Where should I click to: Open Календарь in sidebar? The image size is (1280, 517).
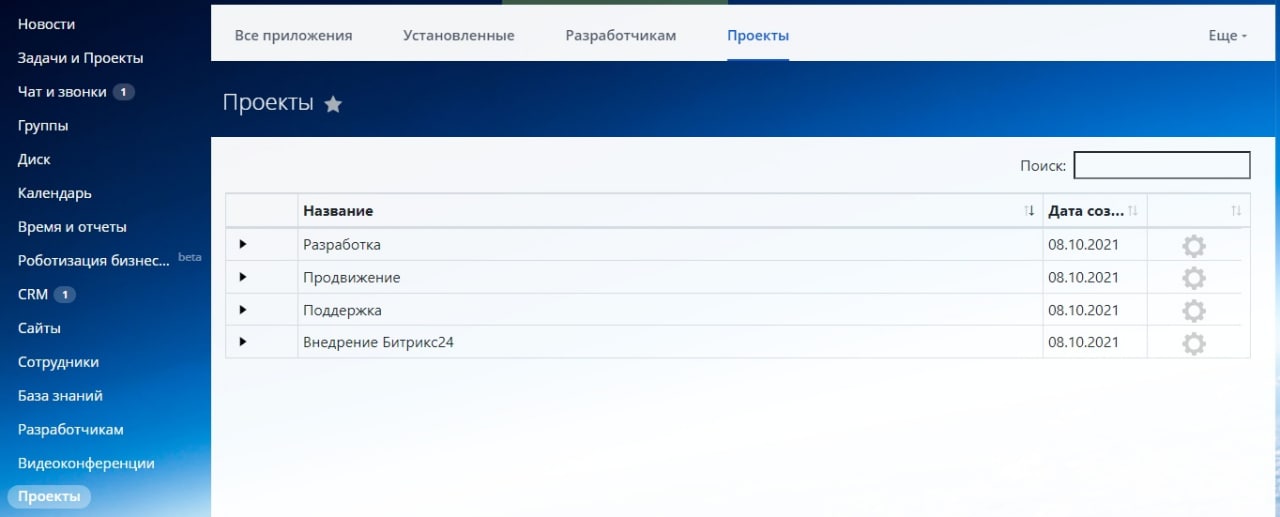coord(55,193)
